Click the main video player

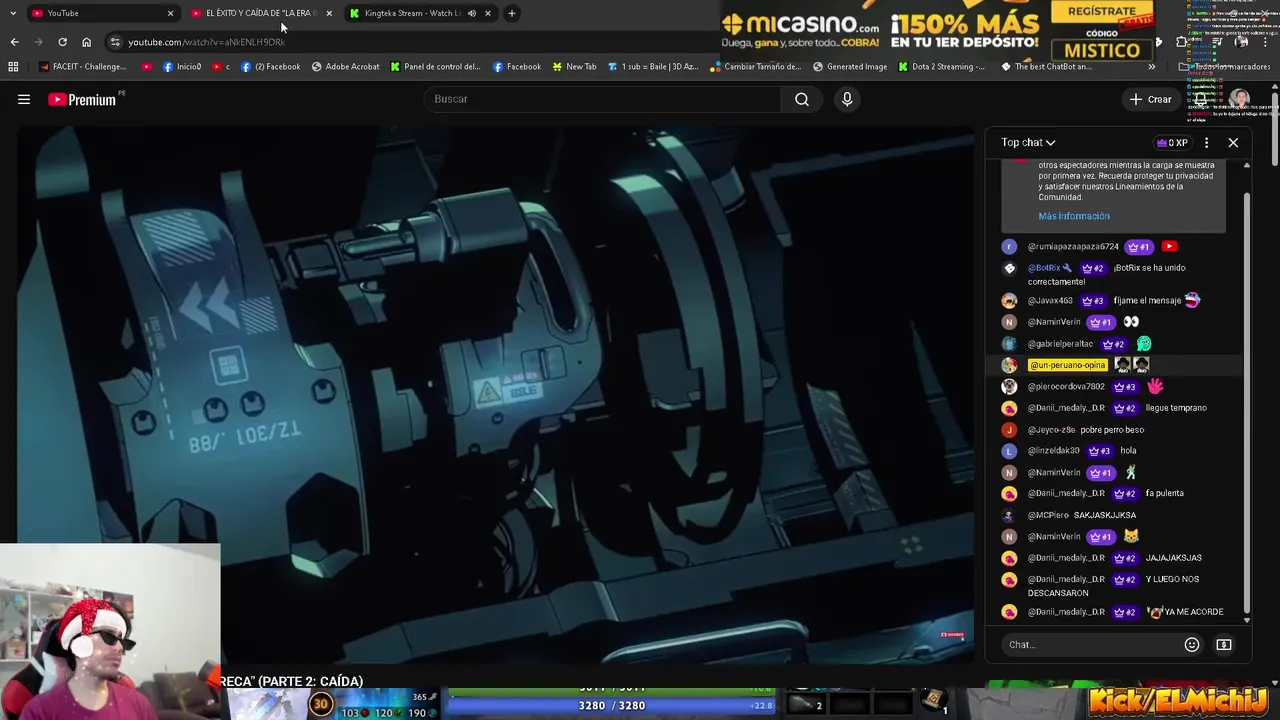(496, 395)
